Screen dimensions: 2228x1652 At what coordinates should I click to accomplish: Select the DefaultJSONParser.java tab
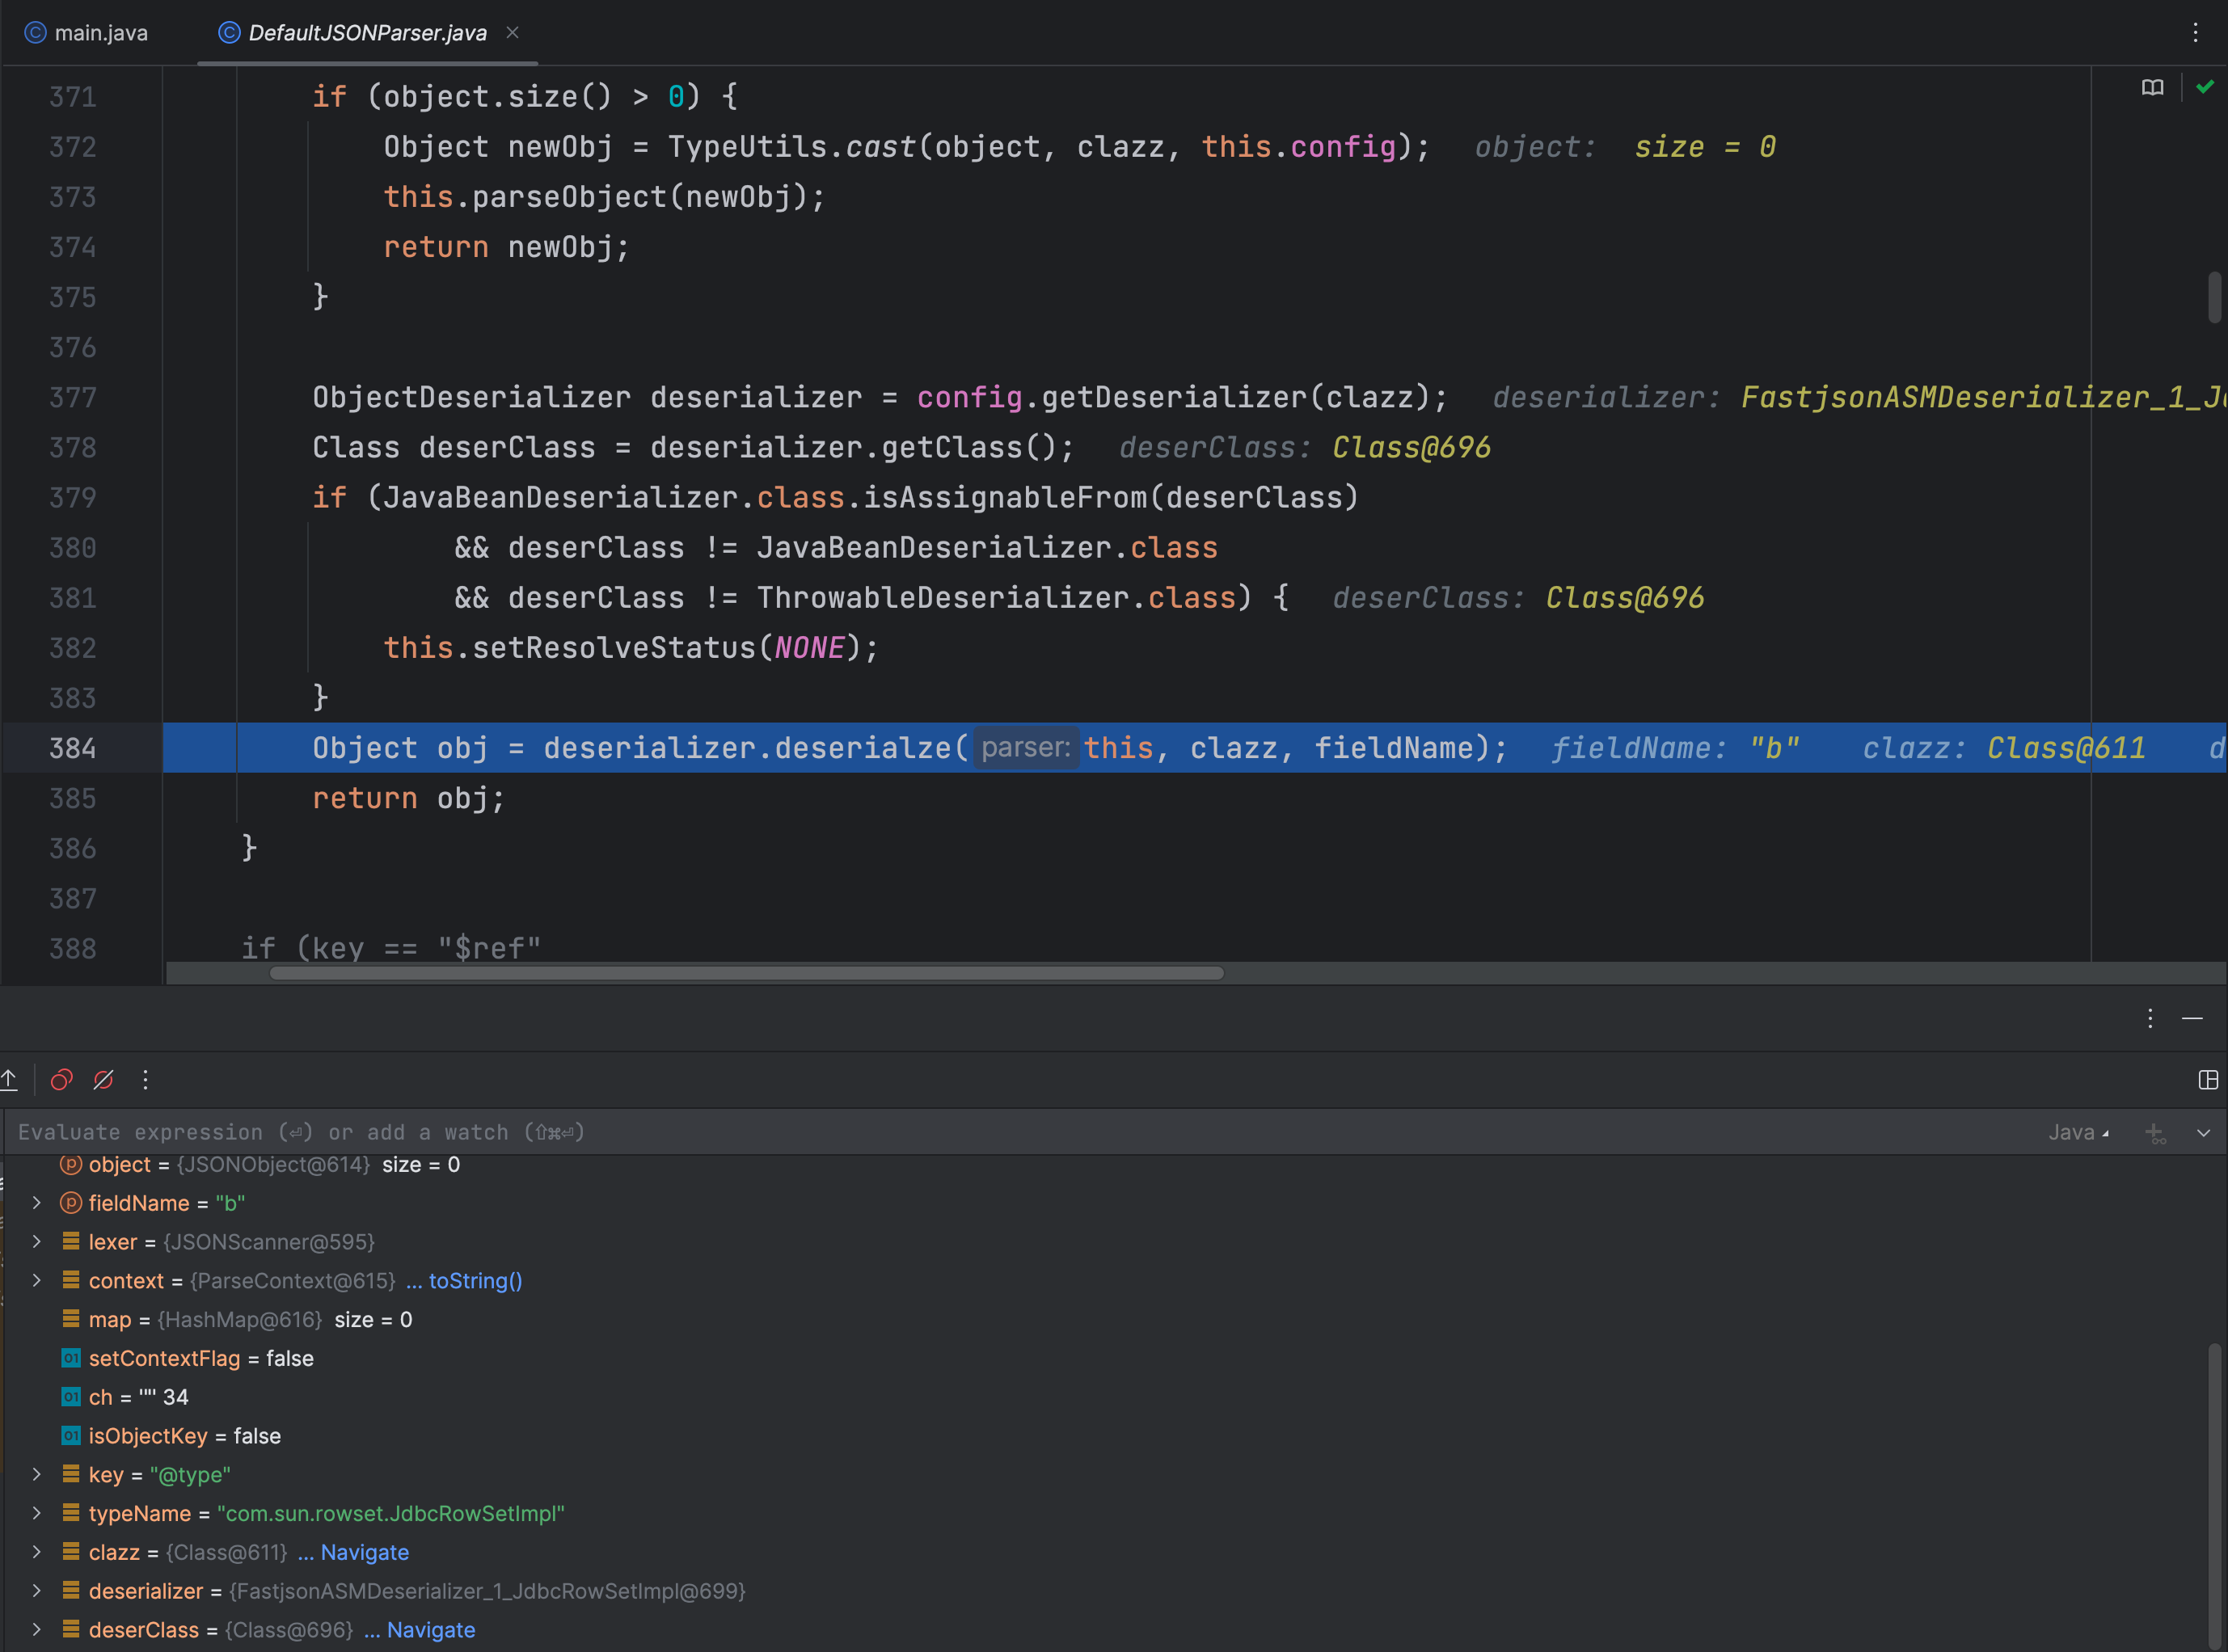[x=367, y=33]
